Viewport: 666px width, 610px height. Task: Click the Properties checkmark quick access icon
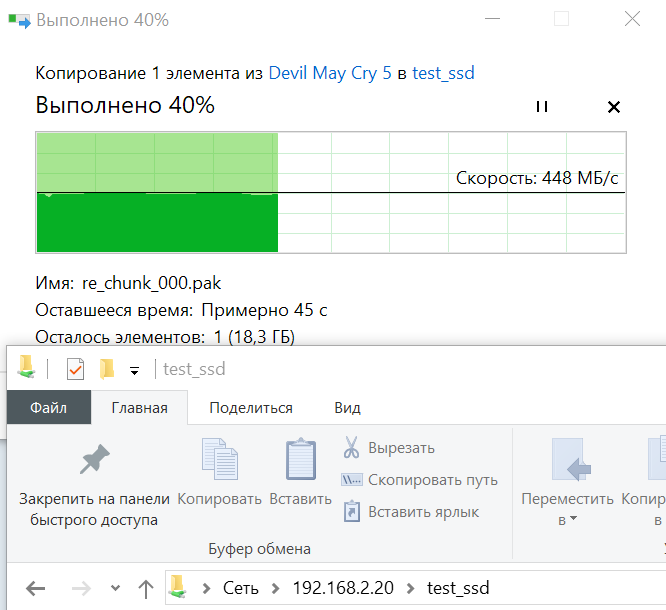[x=75, y=369]
